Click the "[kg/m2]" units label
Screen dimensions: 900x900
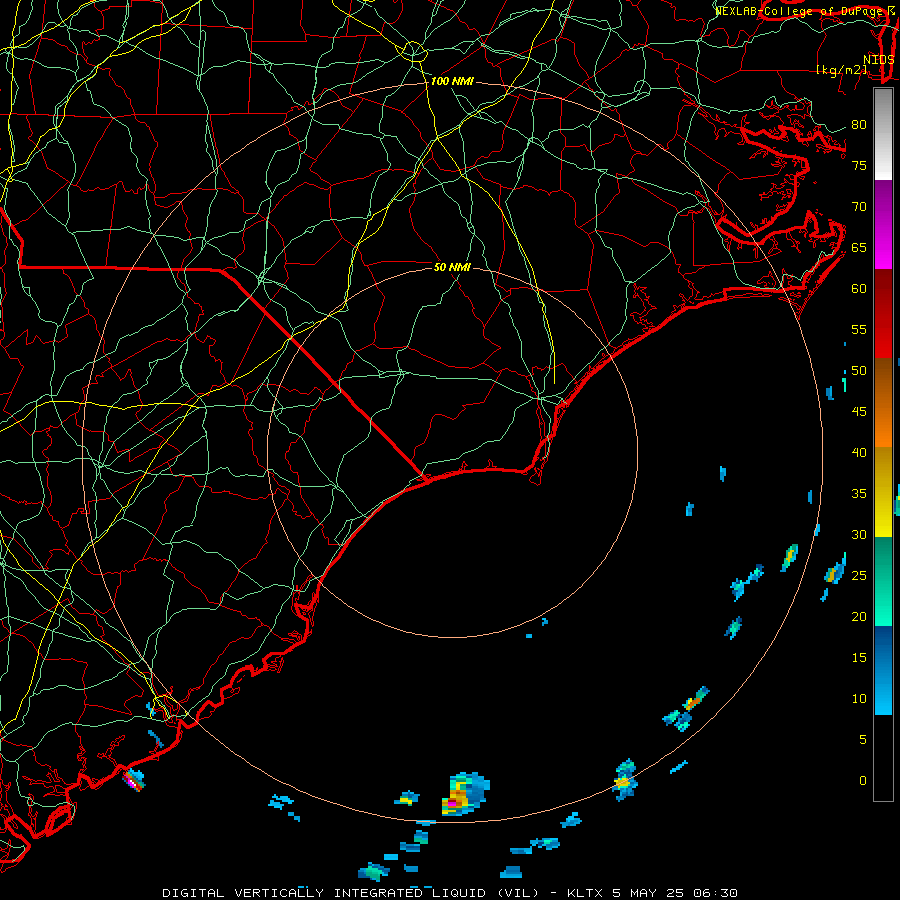842,70
